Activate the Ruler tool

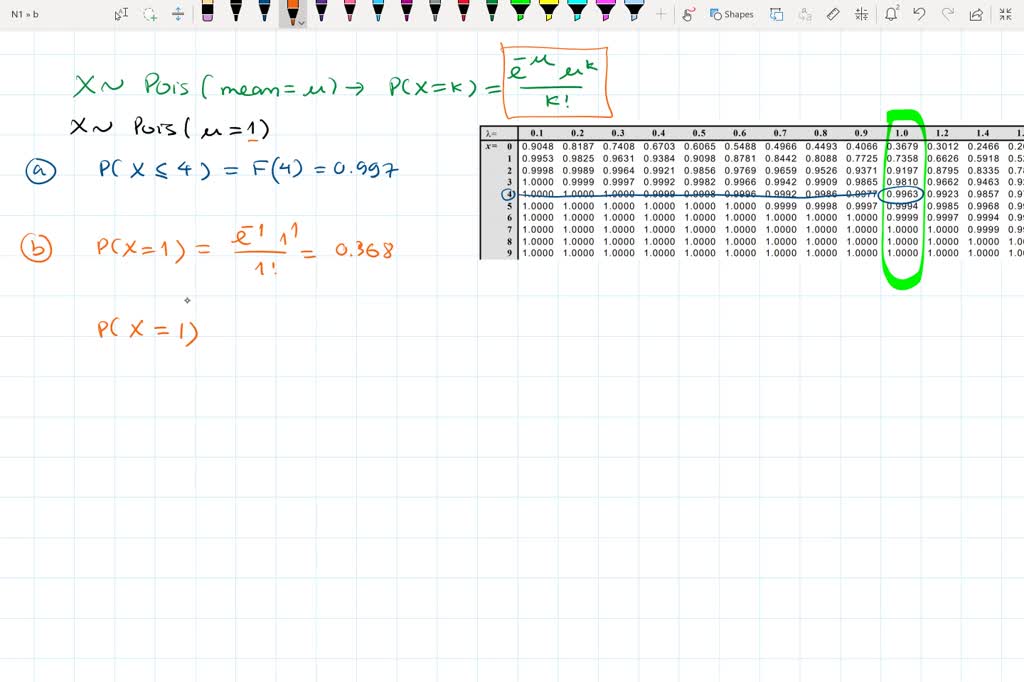coord(831,14)
